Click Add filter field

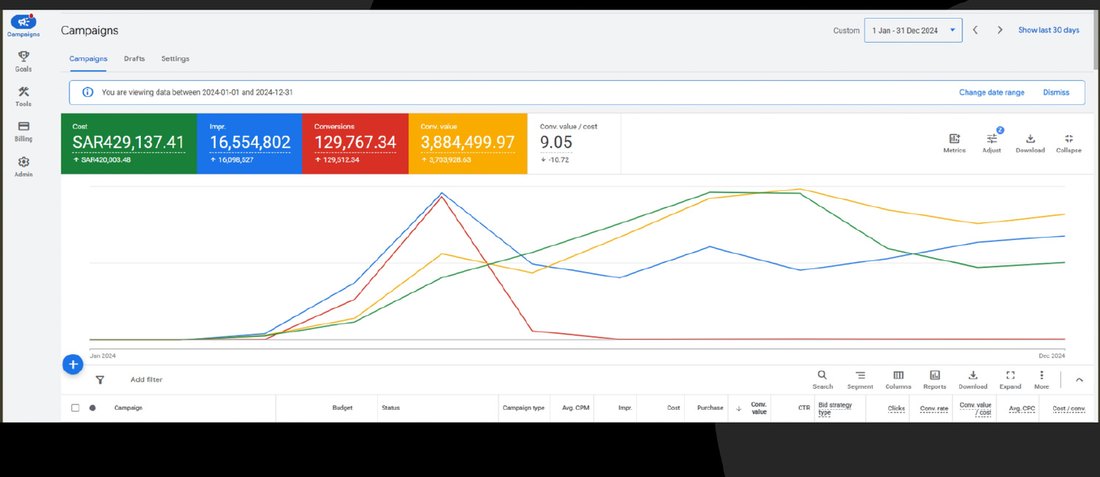[146, 379]
